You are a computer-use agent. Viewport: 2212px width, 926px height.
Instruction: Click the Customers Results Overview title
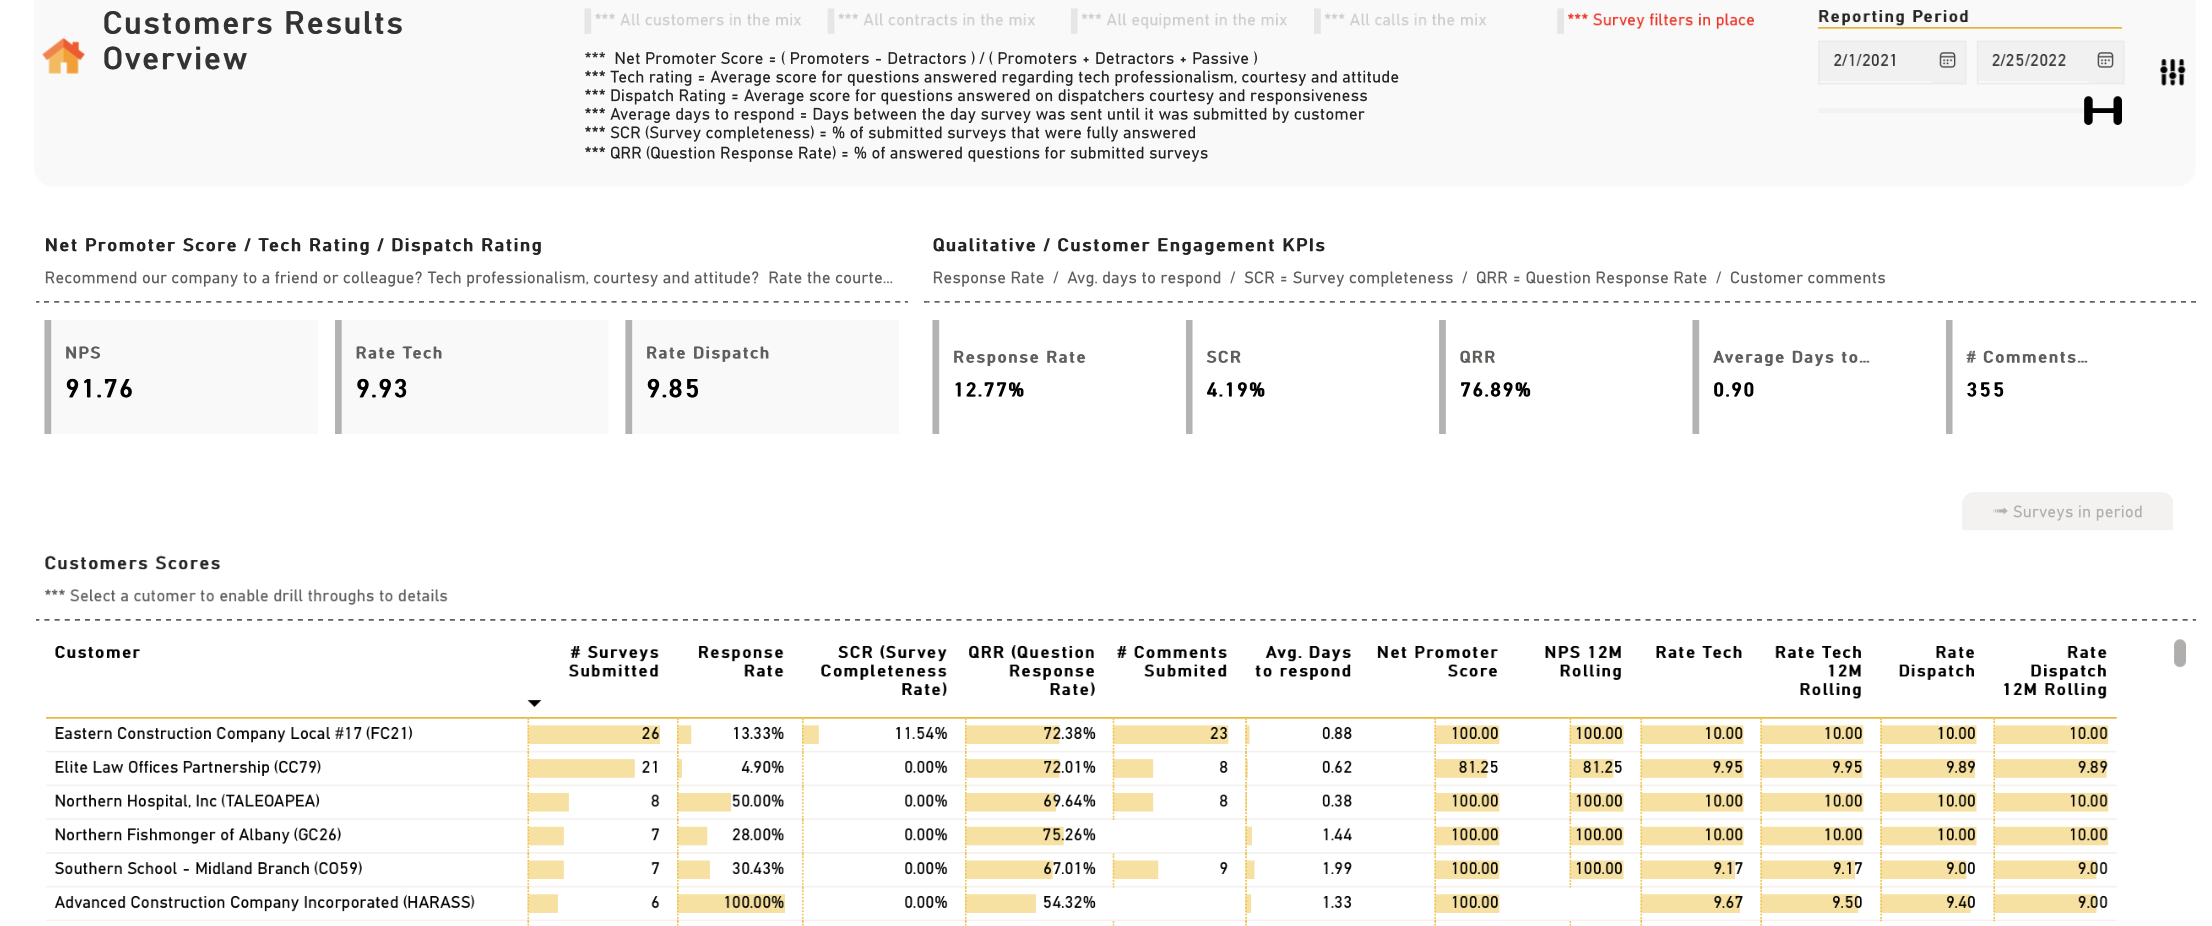click(x=253, y=41)
